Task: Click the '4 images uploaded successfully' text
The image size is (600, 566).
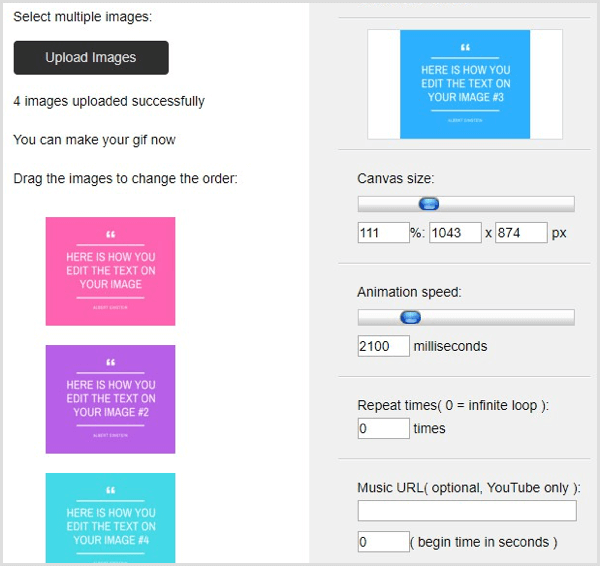Action: (x=109, y=101)
